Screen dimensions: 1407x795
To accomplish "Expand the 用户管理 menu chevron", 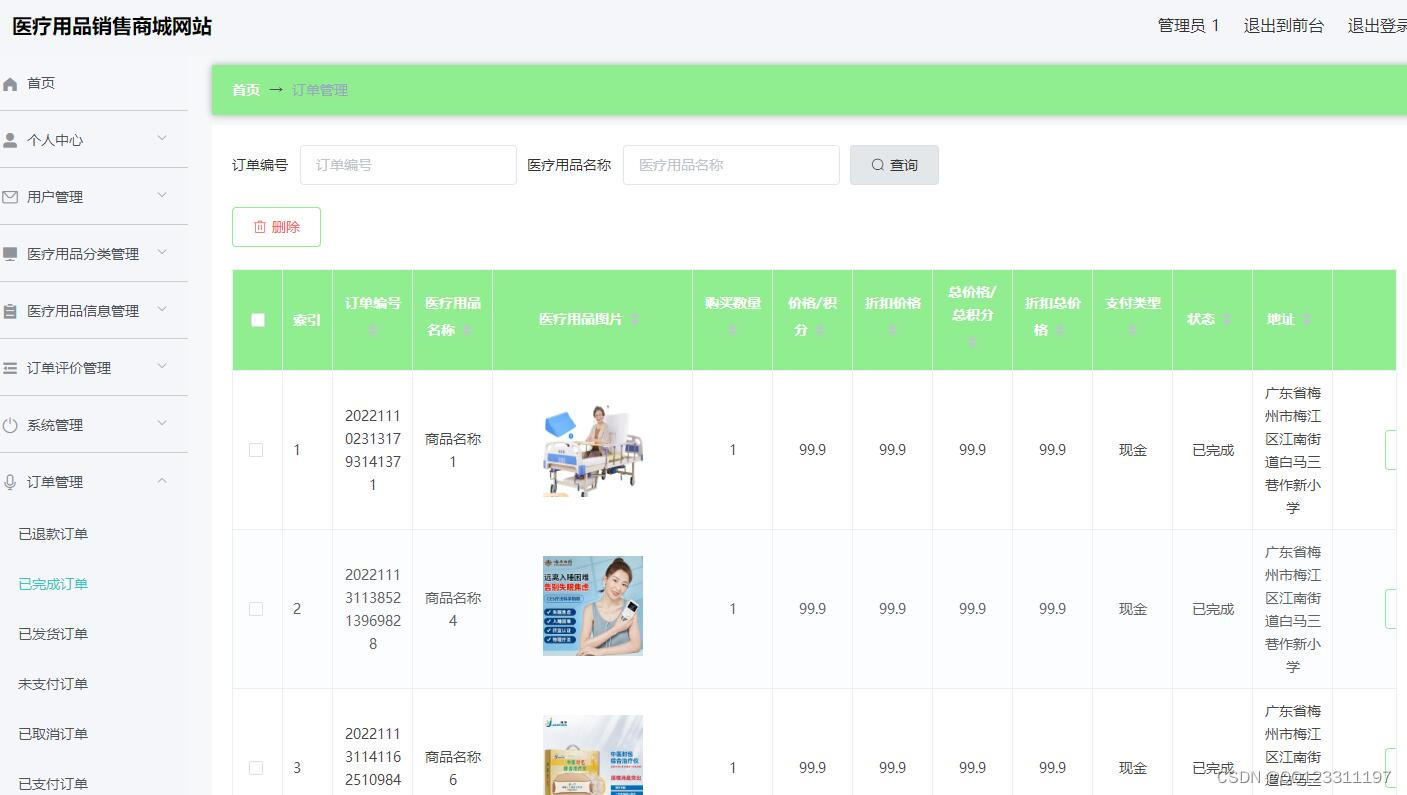I will (x=162, y=195).
